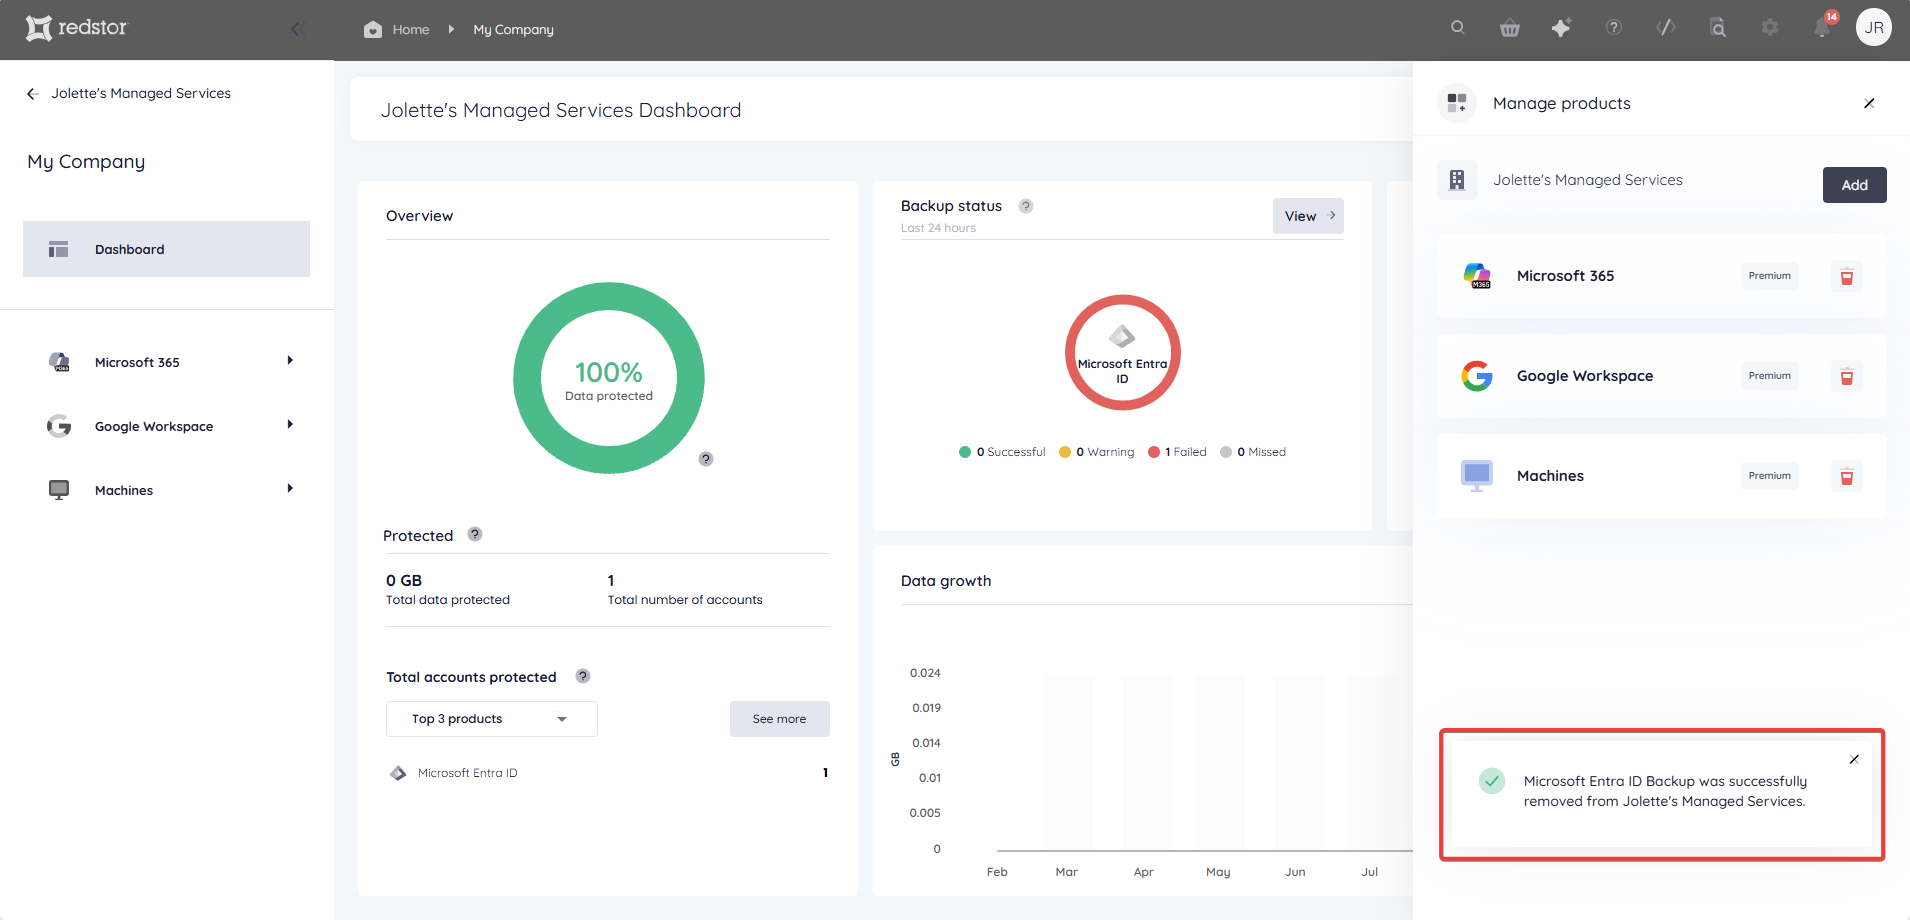Click the building icon beside Jolette's Managed Services
Viewport: 1910px width, 920px height.
(x=1457, y=180)
